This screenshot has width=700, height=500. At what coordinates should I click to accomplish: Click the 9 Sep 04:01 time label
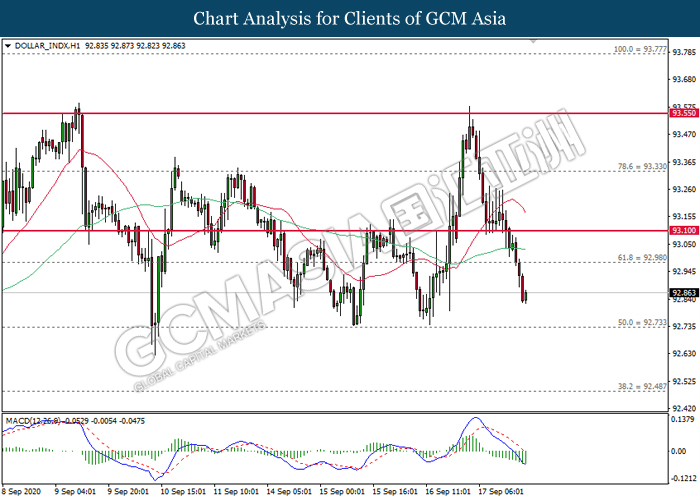(x=75, y=492)
